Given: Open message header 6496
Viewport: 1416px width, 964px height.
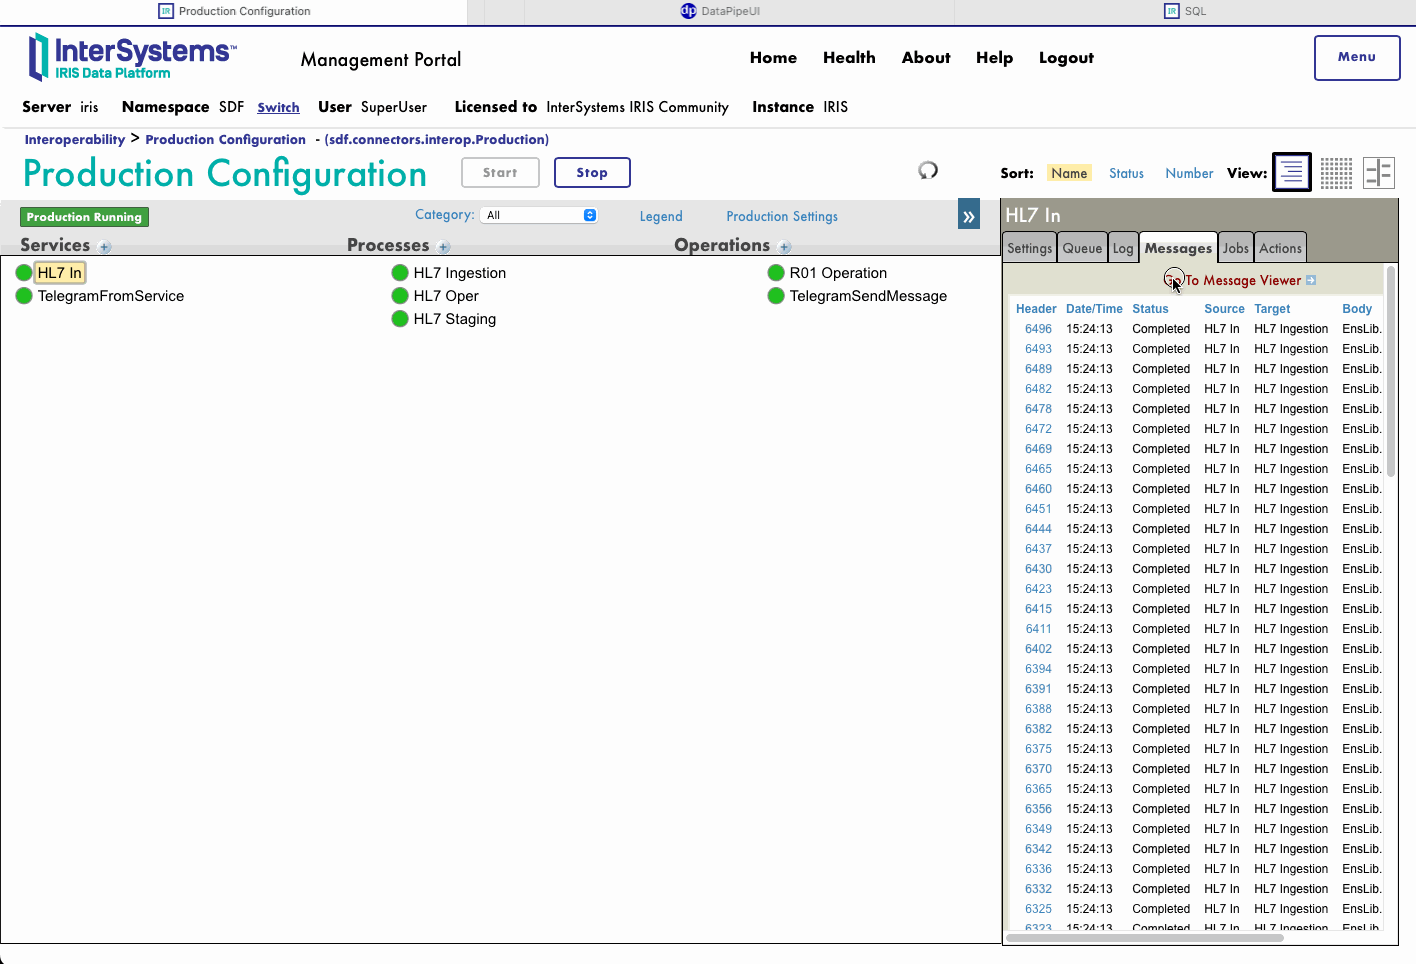Looking at the screenshot, I should click(x=1038, y=329).
